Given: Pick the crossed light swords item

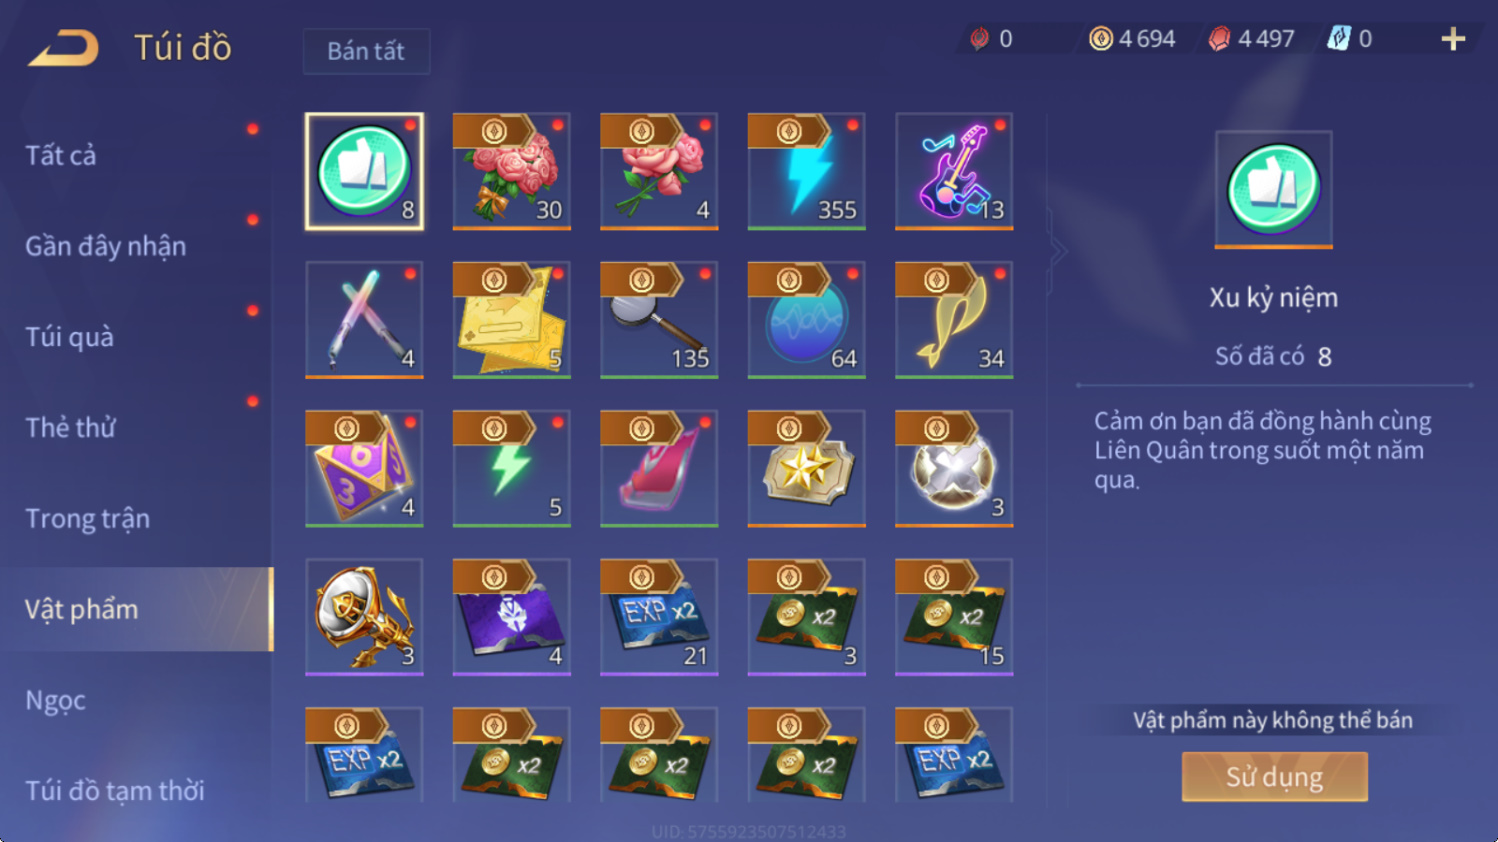Looking at the screenshot, I should (x=364, y=320).
